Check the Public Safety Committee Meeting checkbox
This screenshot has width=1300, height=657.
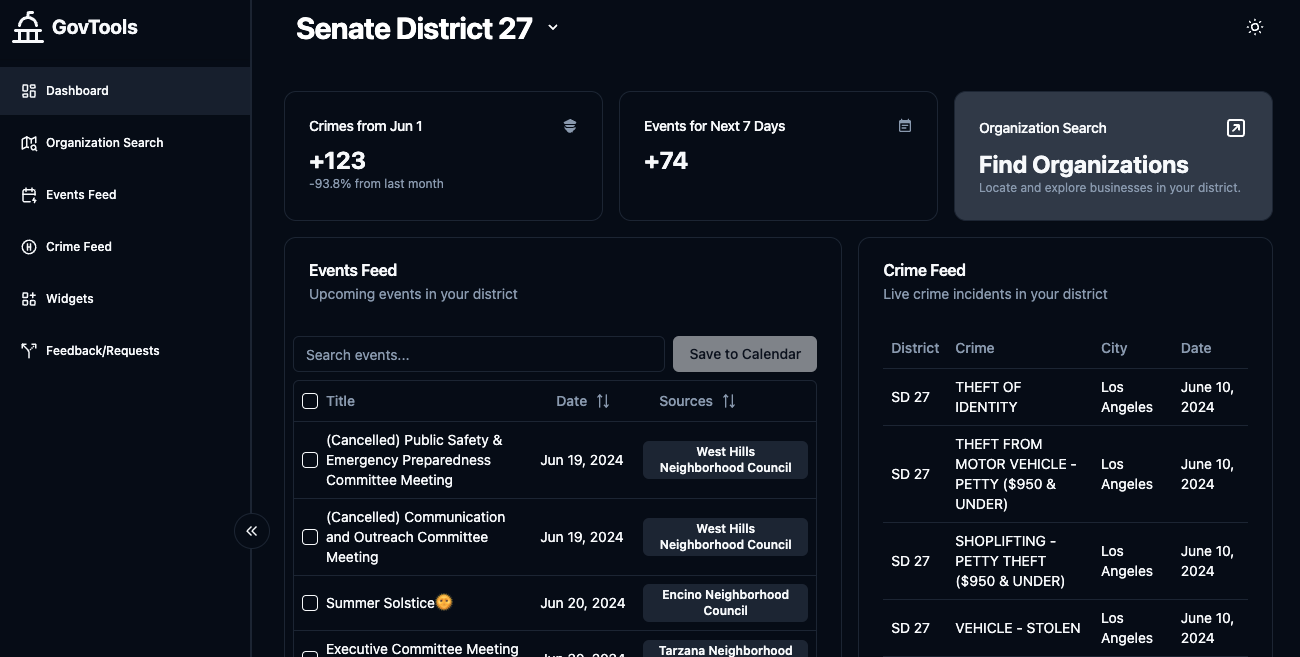pyautogui.click(x=310, y=460)
